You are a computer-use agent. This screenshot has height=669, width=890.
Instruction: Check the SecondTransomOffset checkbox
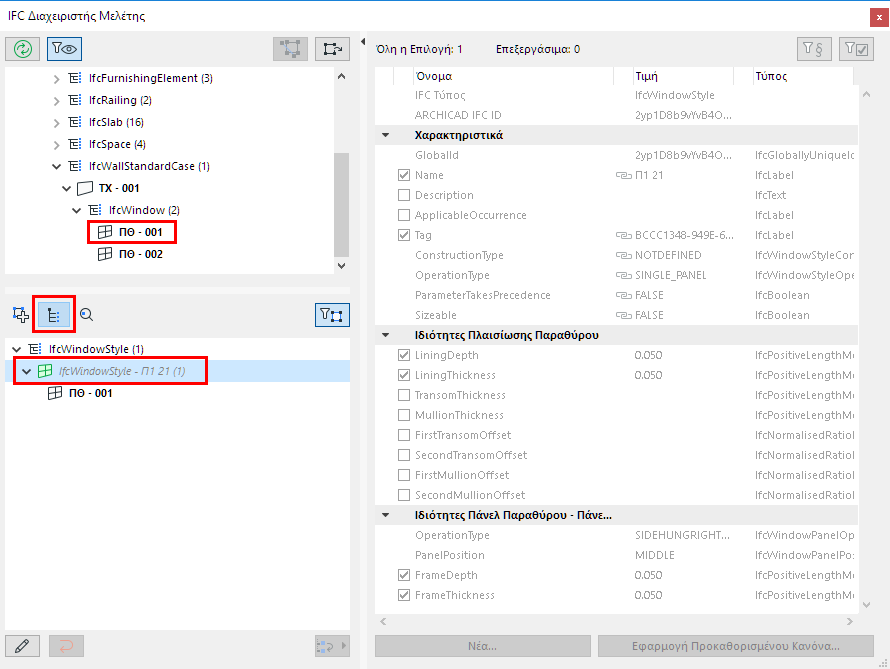404,455
